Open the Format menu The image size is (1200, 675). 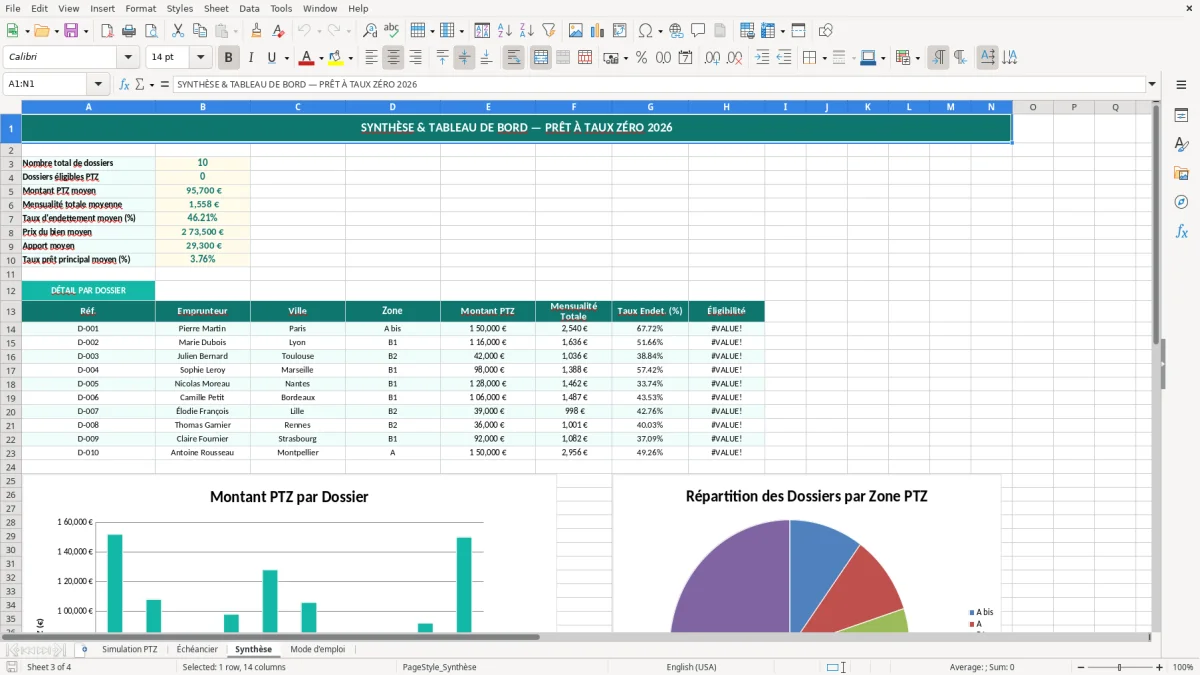pyautogui.click(x=140, y=8)
